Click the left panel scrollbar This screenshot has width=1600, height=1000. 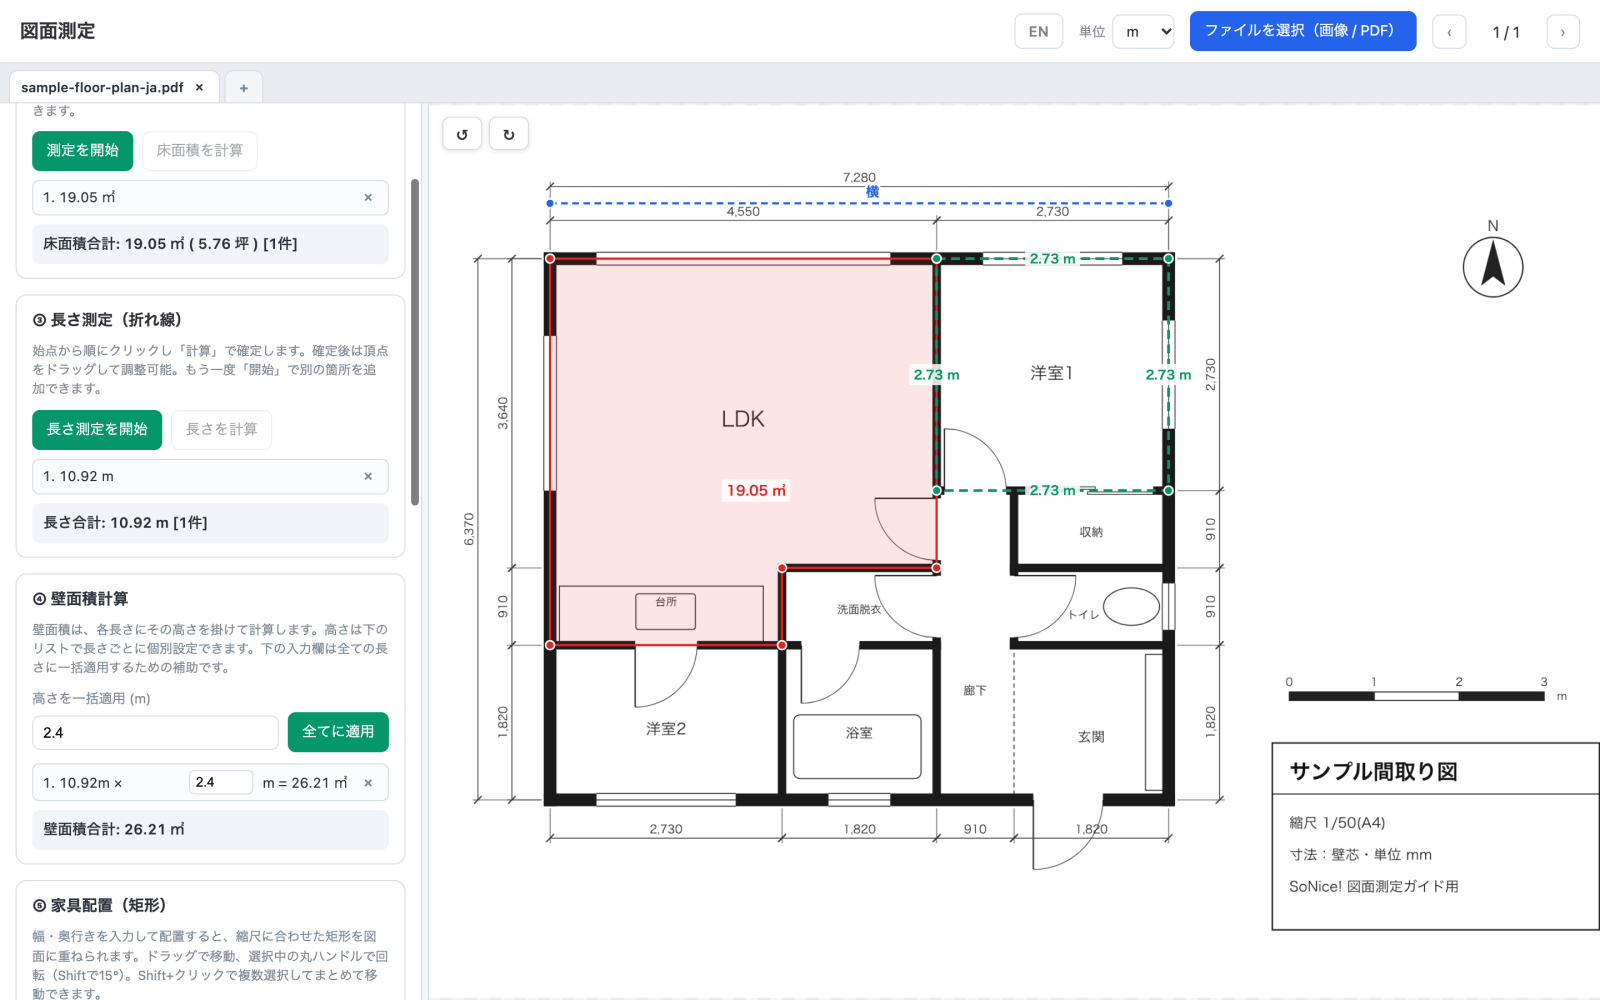click(x=415, y=342)
